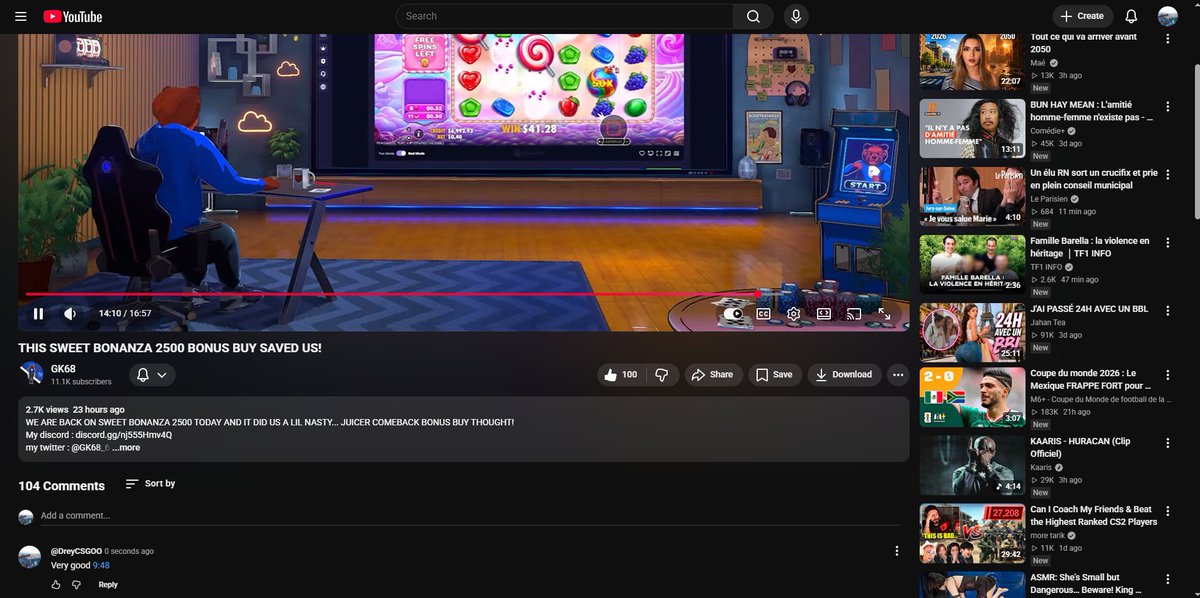Open 'Can I Coach My Friends' video
The height and width of the screenshot is (598, 1200).
[x=1094, y=515]
